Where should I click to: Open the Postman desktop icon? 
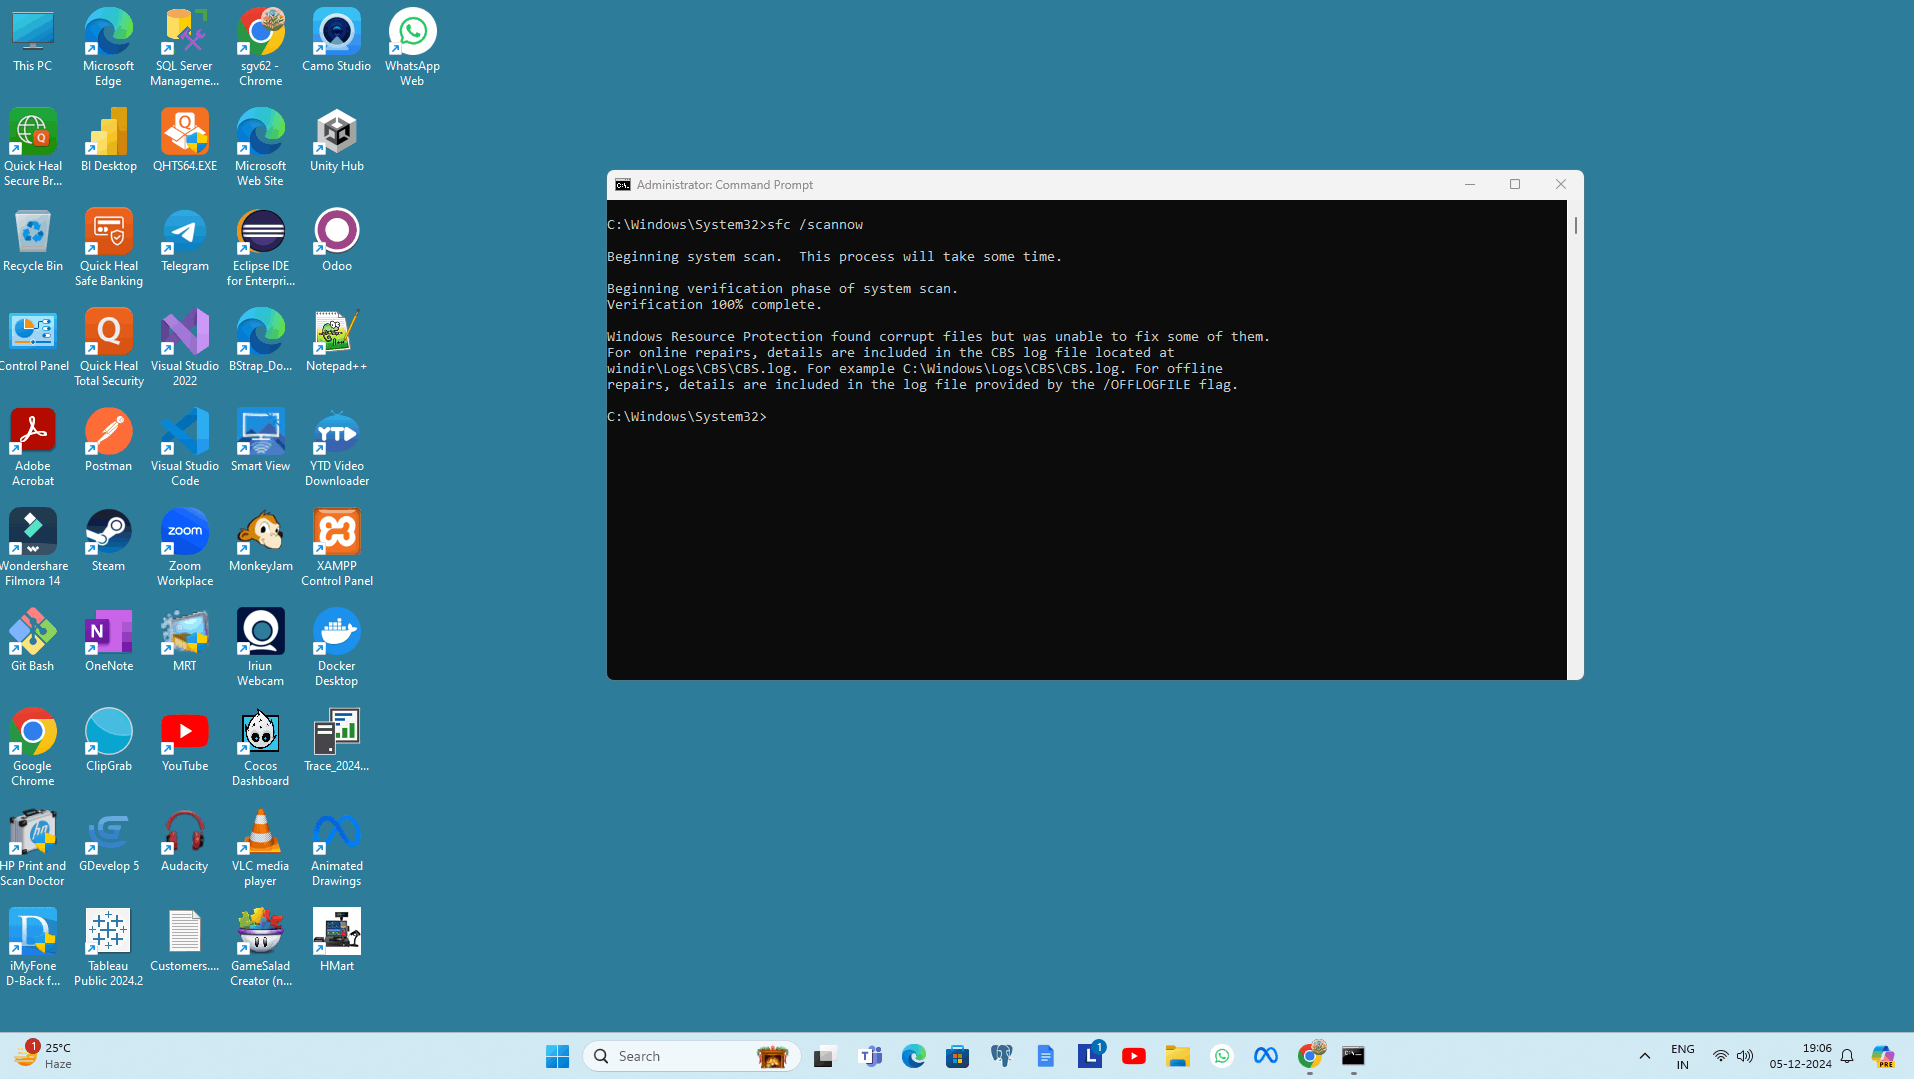click(x=108, y=440)
